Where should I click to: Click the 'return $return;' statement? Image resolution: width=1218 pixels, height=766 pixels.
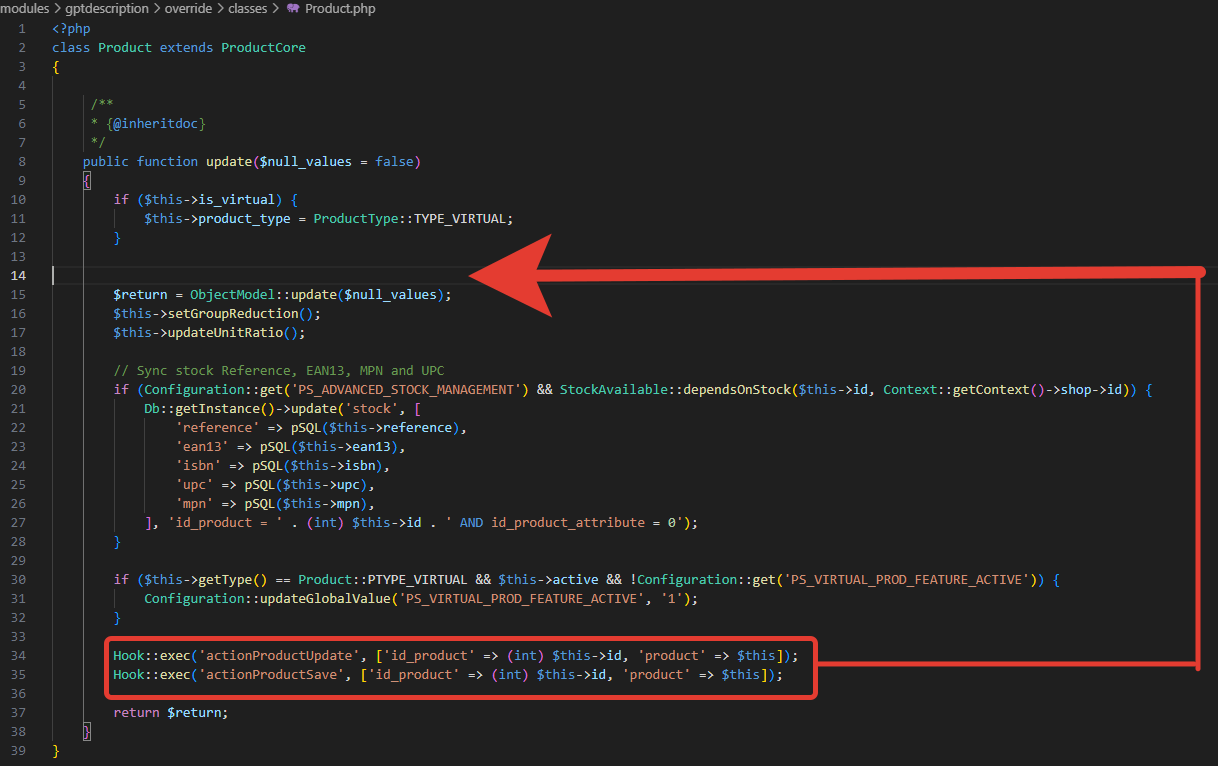coord(171,712)
